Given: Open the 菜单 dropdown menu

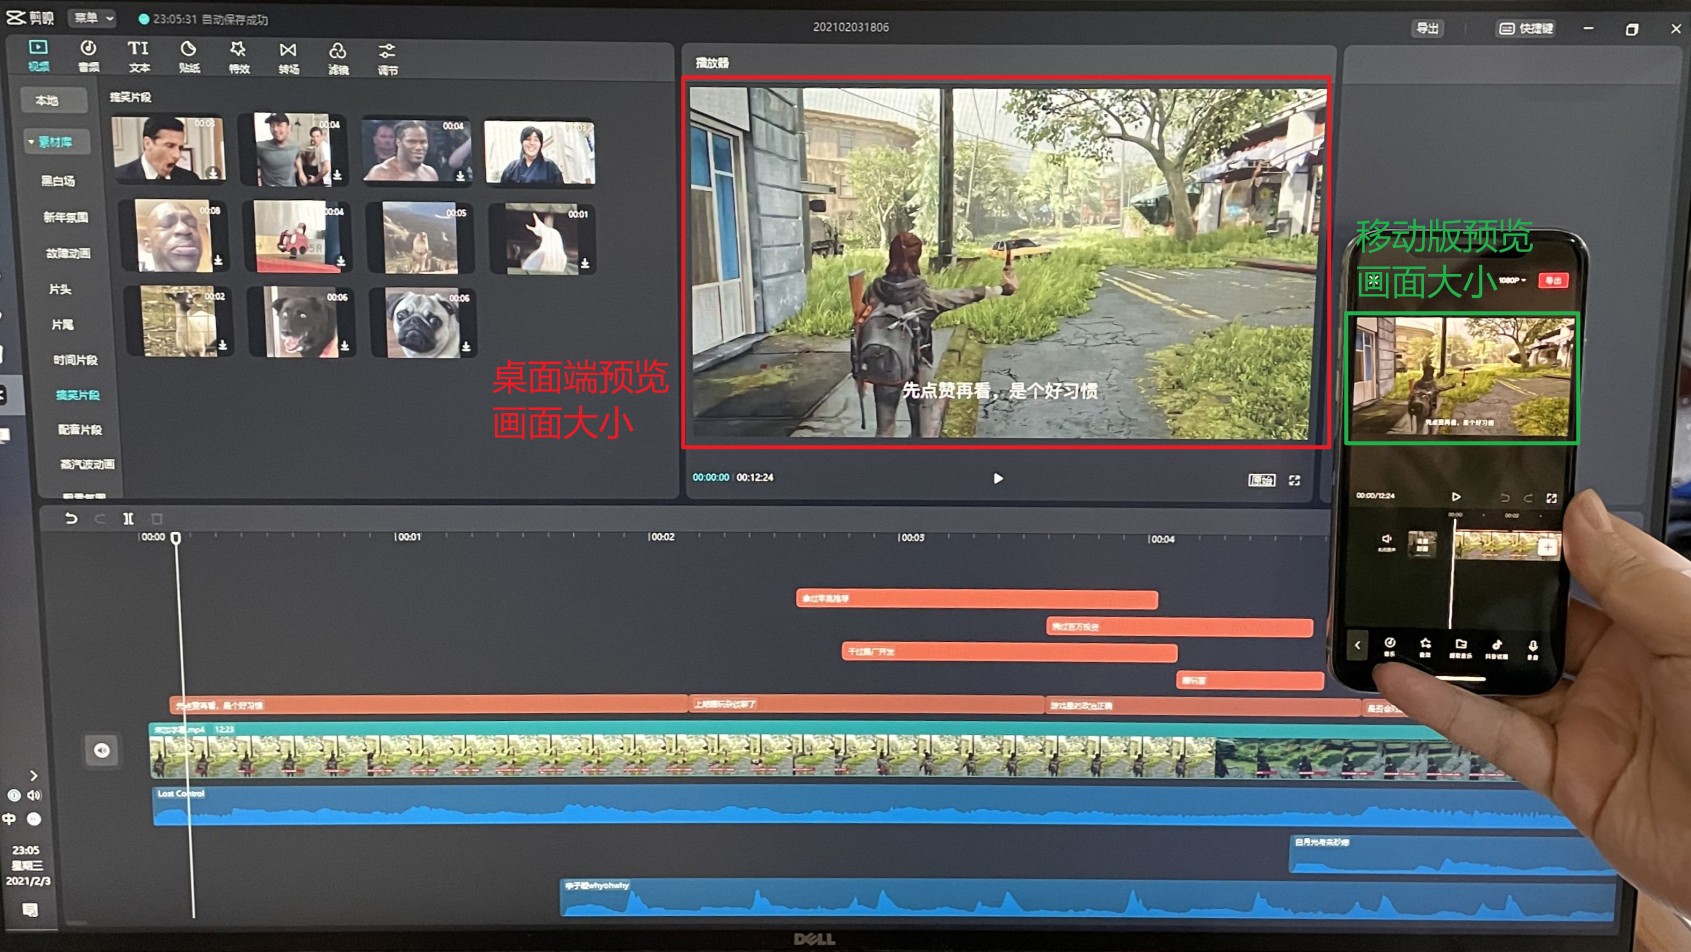Looking at the screenshot, I should [92, 18].
